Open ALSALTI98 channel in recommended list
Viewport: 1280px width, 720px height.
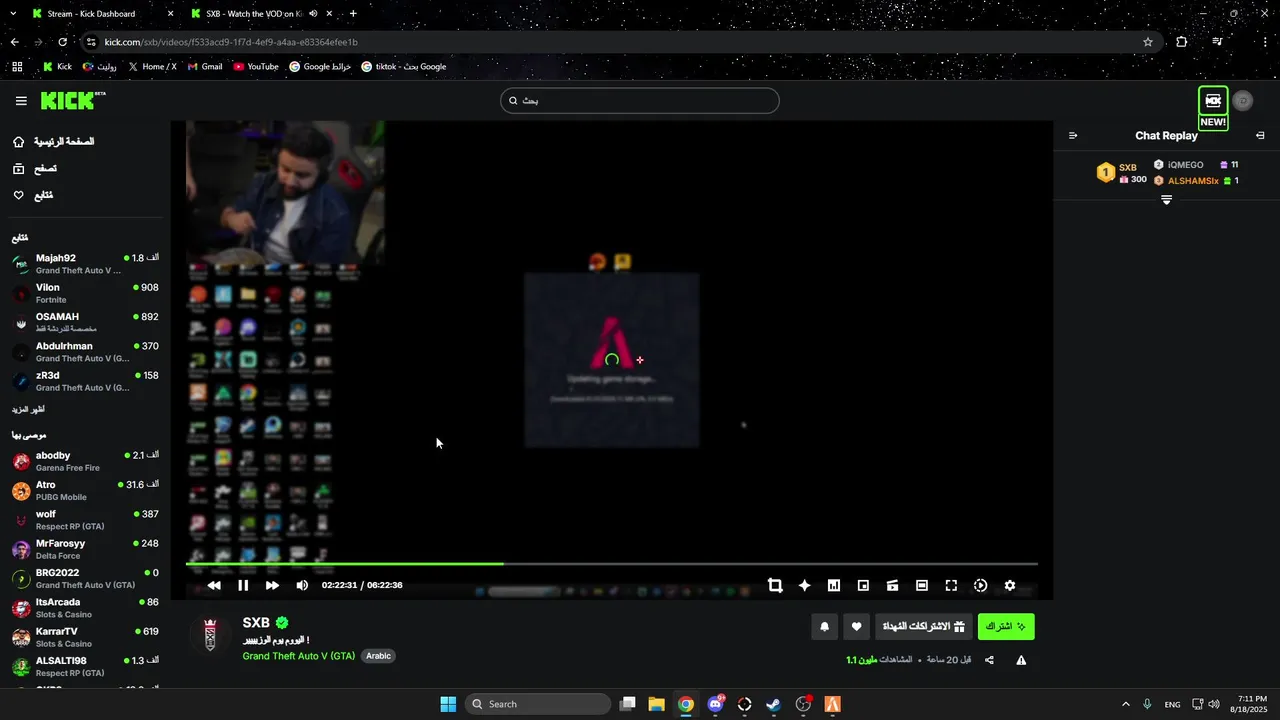(x=86, y=666)
